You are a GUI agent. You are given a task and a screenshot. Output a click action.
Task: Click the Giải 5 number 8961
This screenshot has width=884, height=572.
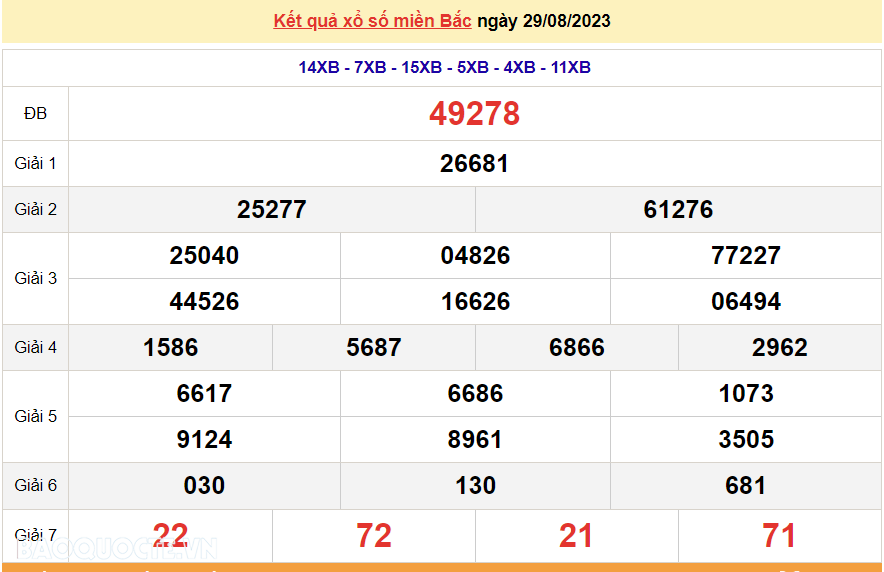click(x=475, y=439)
